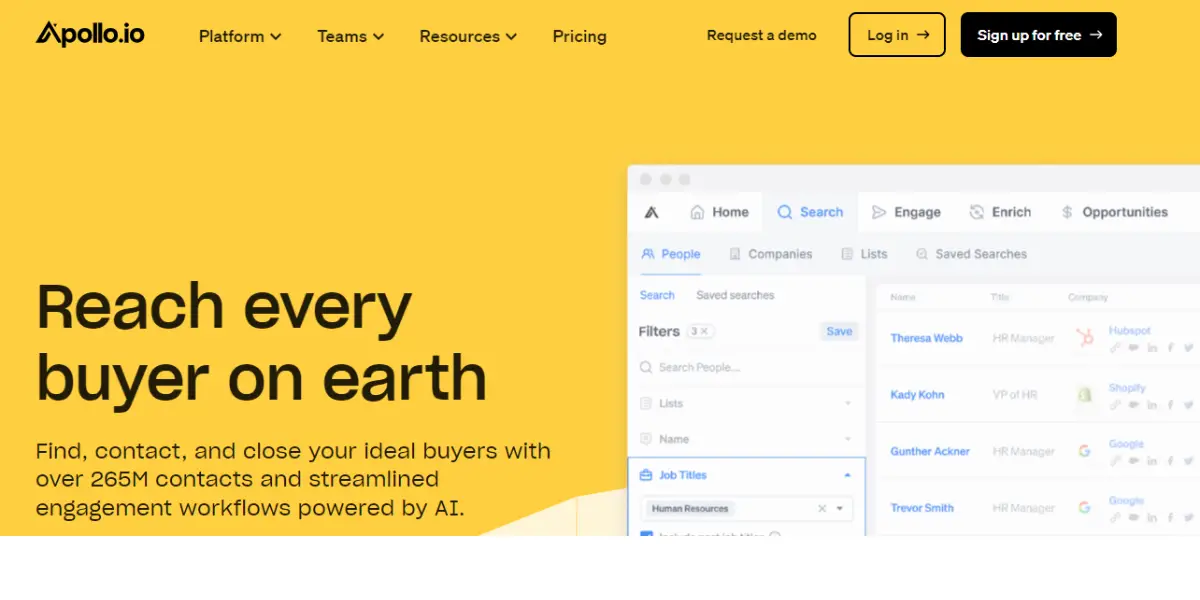Open Gunther Ackner's contact name link
Image resolution: width=1200 pixels, height=600 pixels.
point(930,451)
